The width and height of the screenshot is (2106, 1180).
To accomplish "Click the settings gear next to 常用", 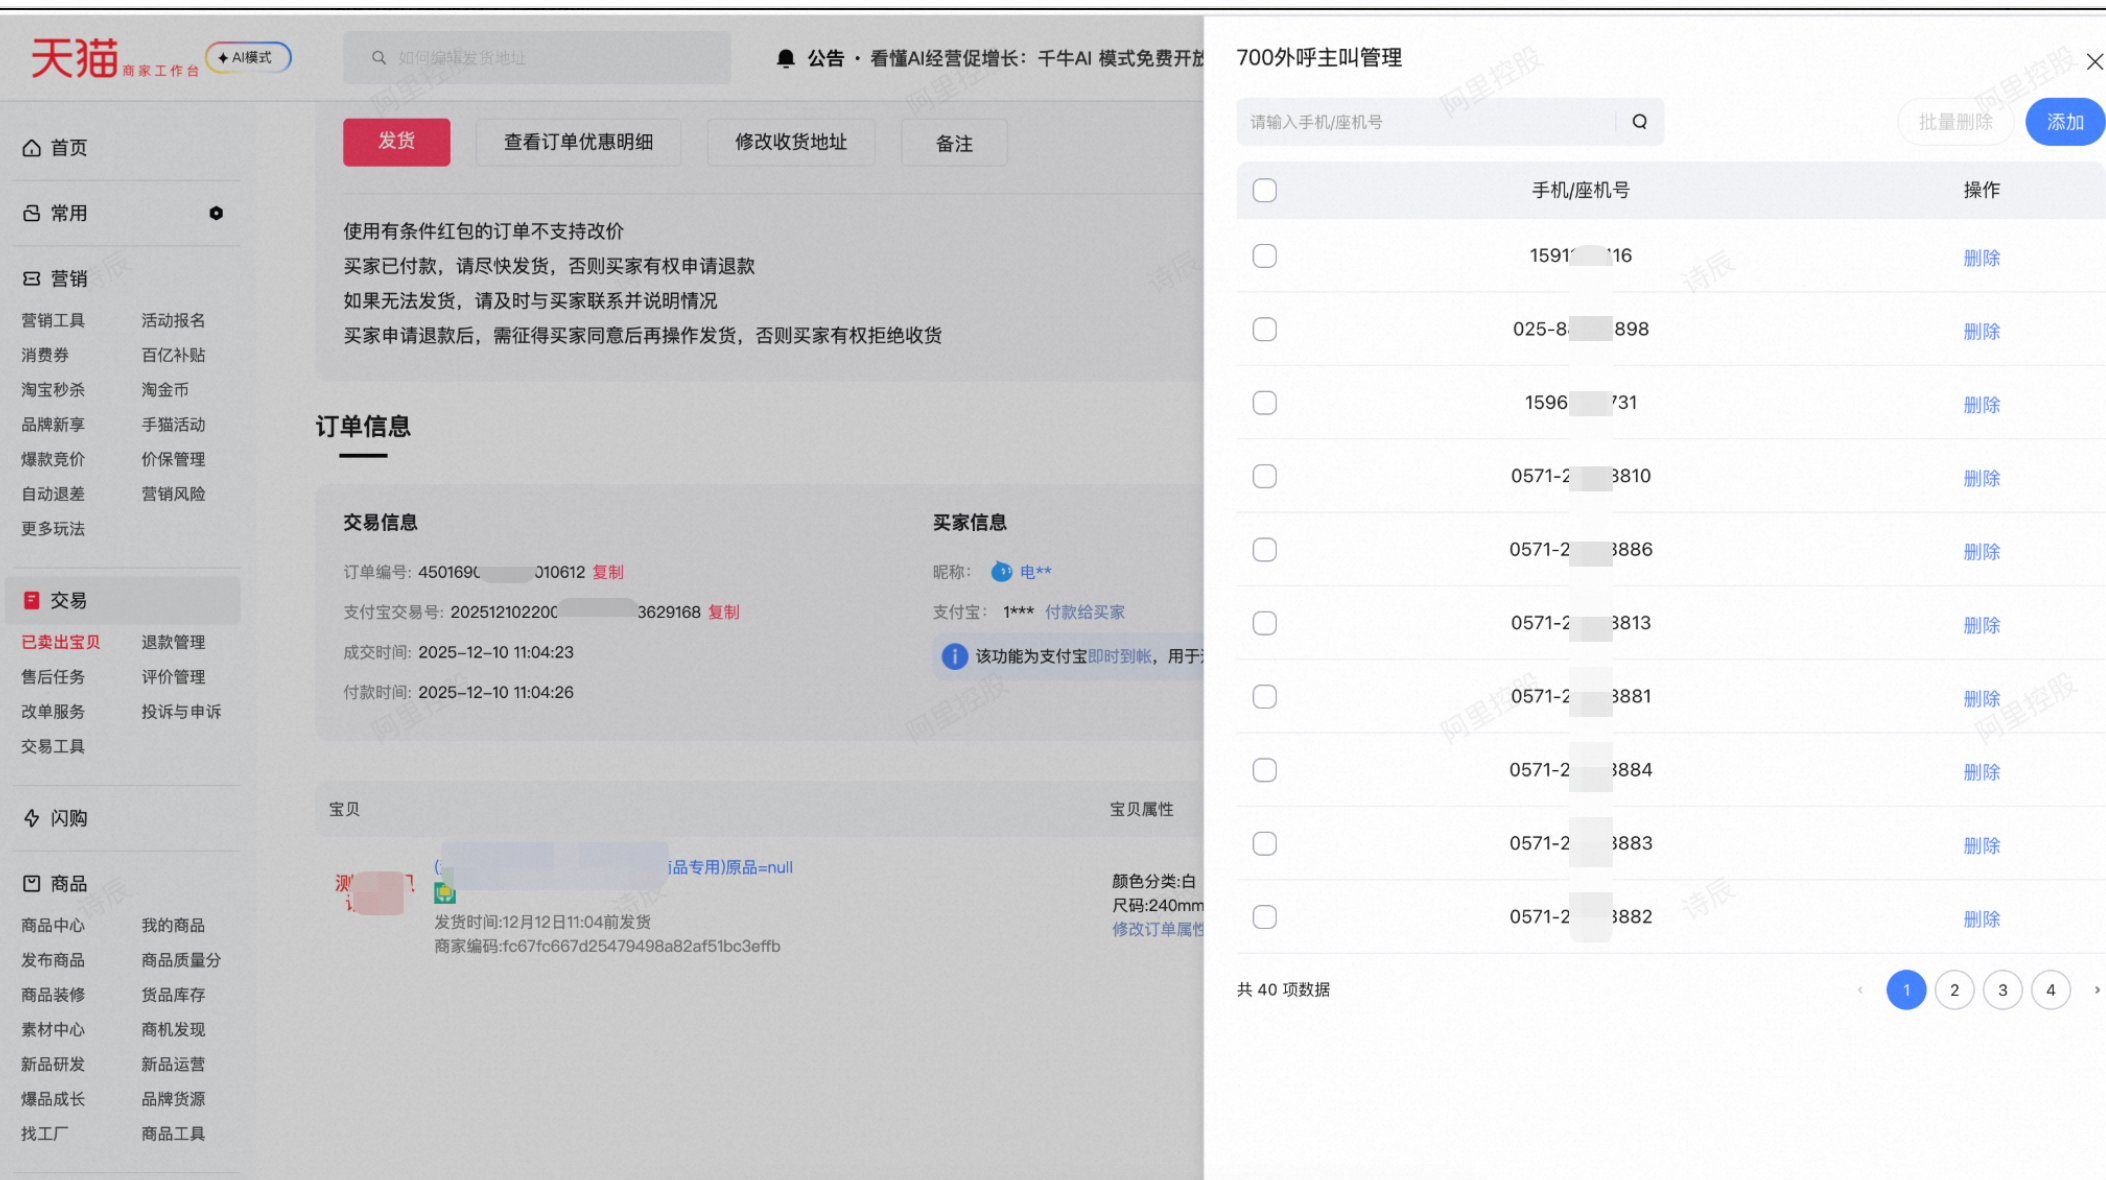I will click(x=216, y=213).
